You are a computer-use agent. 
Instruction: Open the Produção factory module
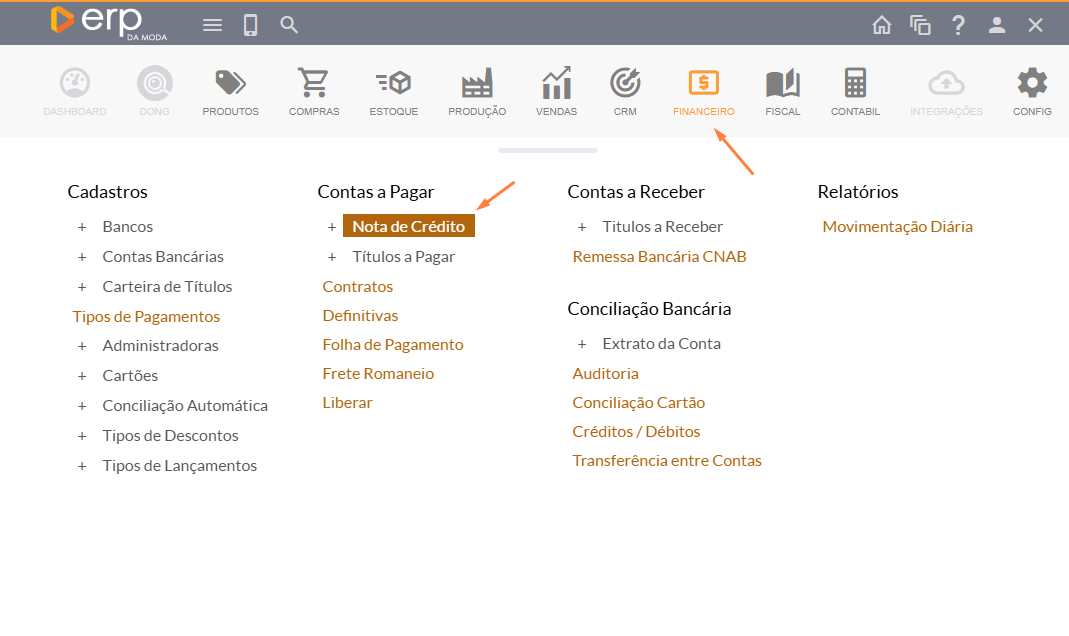tap(477, 84)
